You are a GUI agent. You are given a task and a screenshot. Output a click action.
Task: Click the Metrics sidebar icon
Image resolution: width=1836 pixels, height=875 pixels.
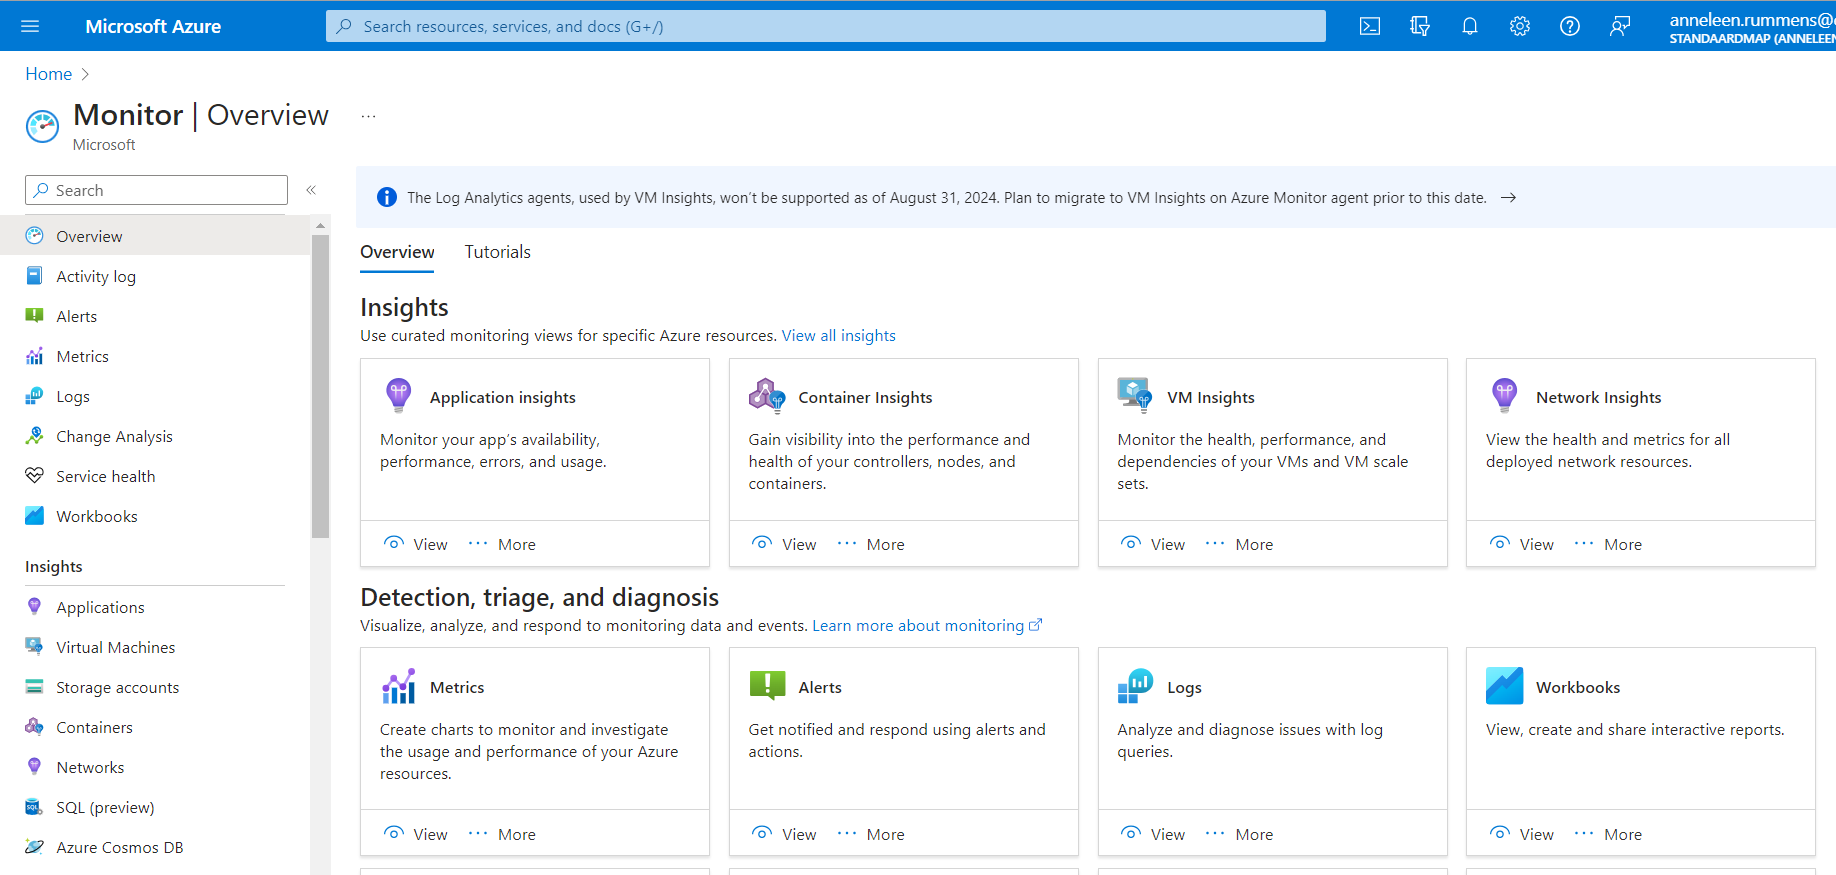click(34, 356)
